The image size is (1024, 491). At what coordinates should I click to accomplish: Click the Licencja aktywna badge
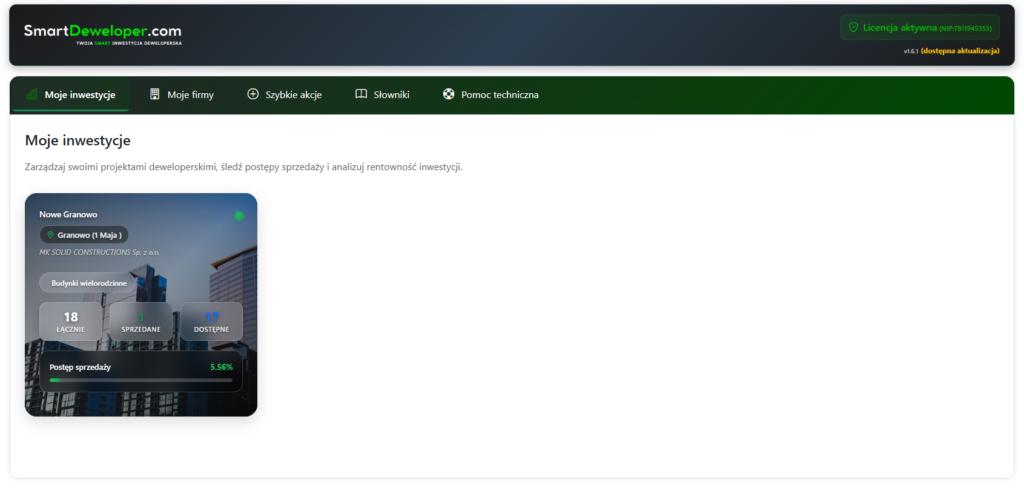click(x=919, y=28)
